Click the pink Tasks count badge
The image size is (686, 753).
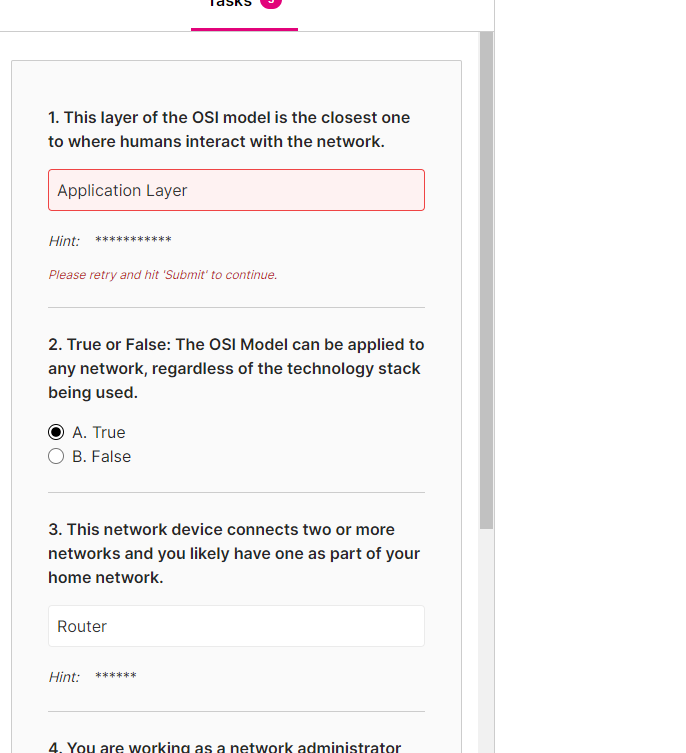pyautogui.click(x=271, y=3)
